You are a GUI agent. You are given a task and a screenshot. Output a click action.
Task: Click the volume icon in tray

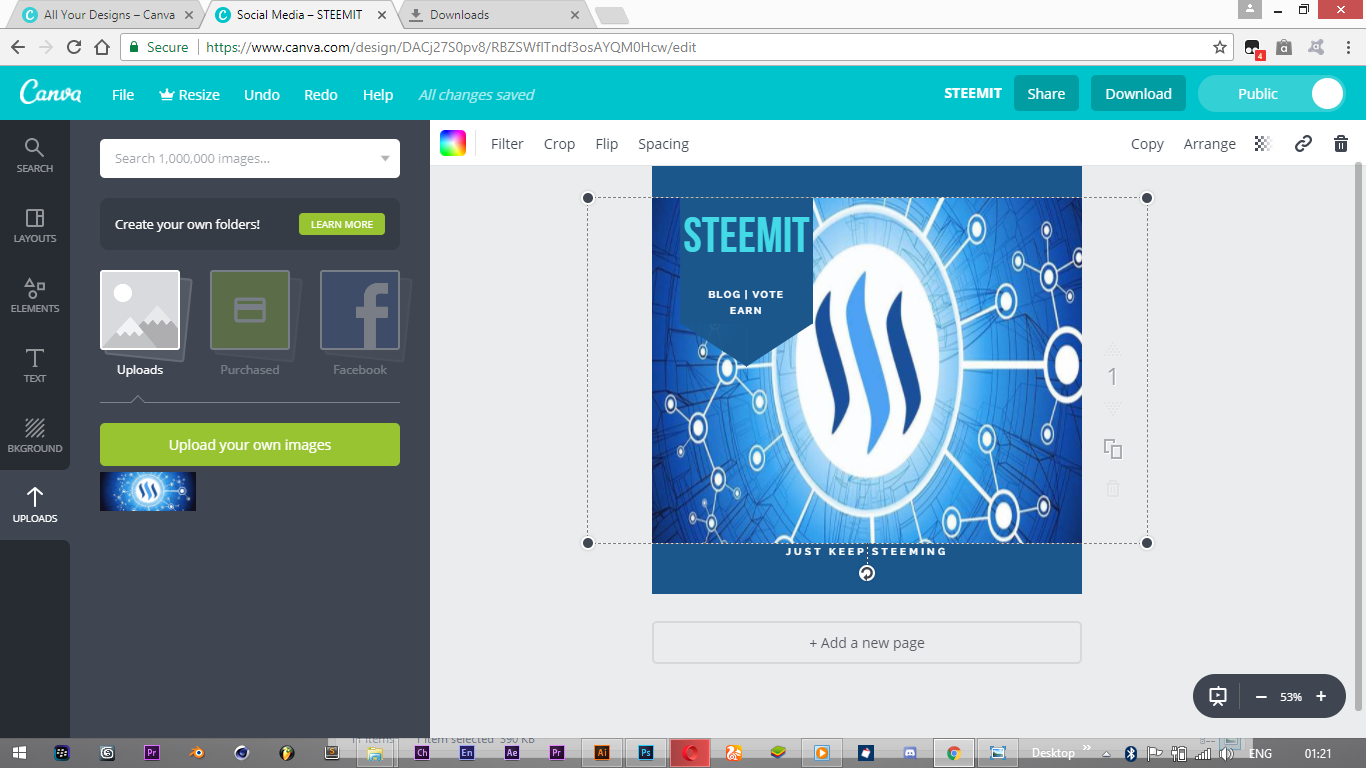(1227, 753)
